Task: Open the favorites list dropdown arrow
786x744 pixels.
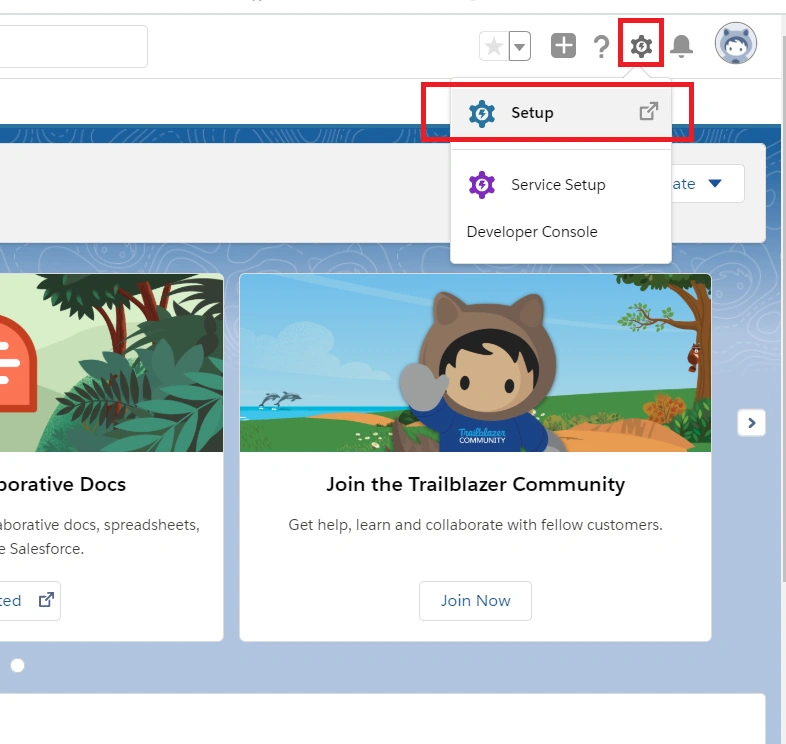Action: coord(520,46)
